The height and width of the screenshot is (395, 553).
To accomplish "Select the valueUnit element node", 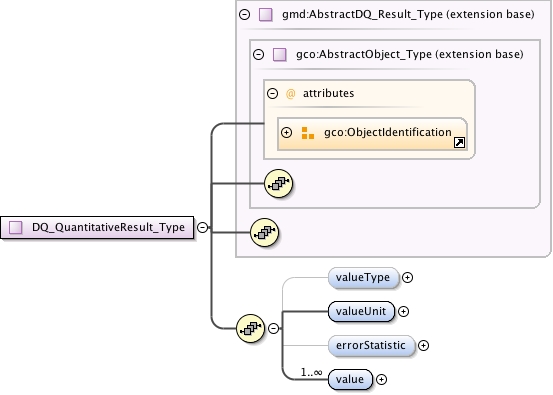I will (x=361, y=311).
